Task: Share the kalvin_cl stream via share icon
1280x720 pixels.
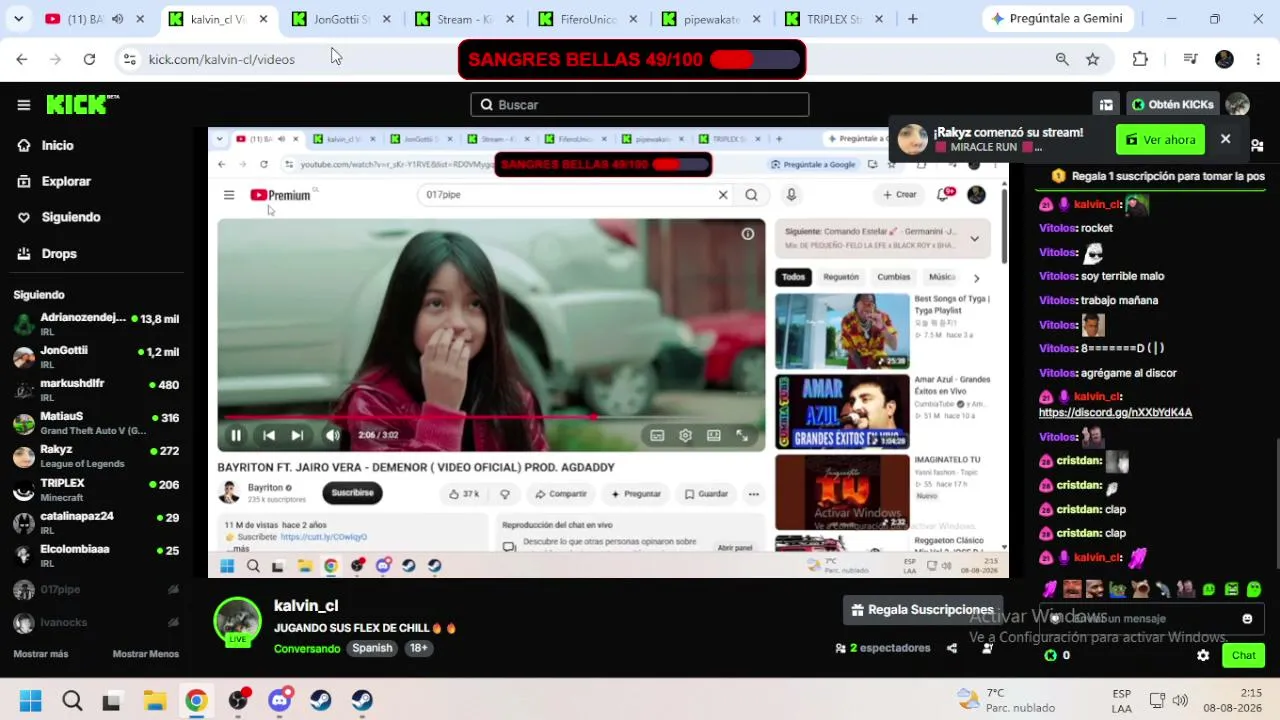Action: click(x=952, y=648)
